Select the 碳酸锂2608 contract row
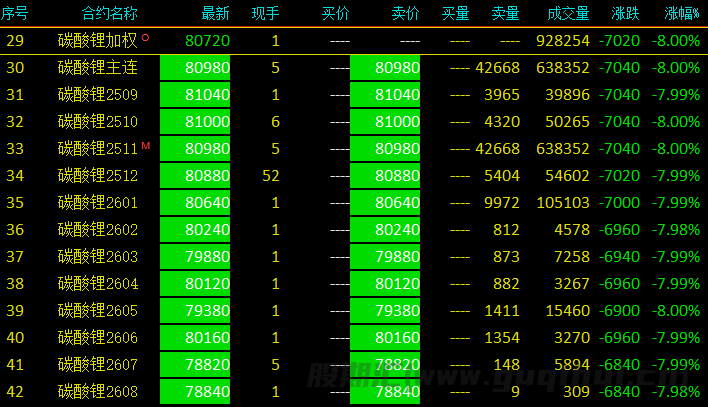Viewport: 708px width, 407px height. pos(96,391)
